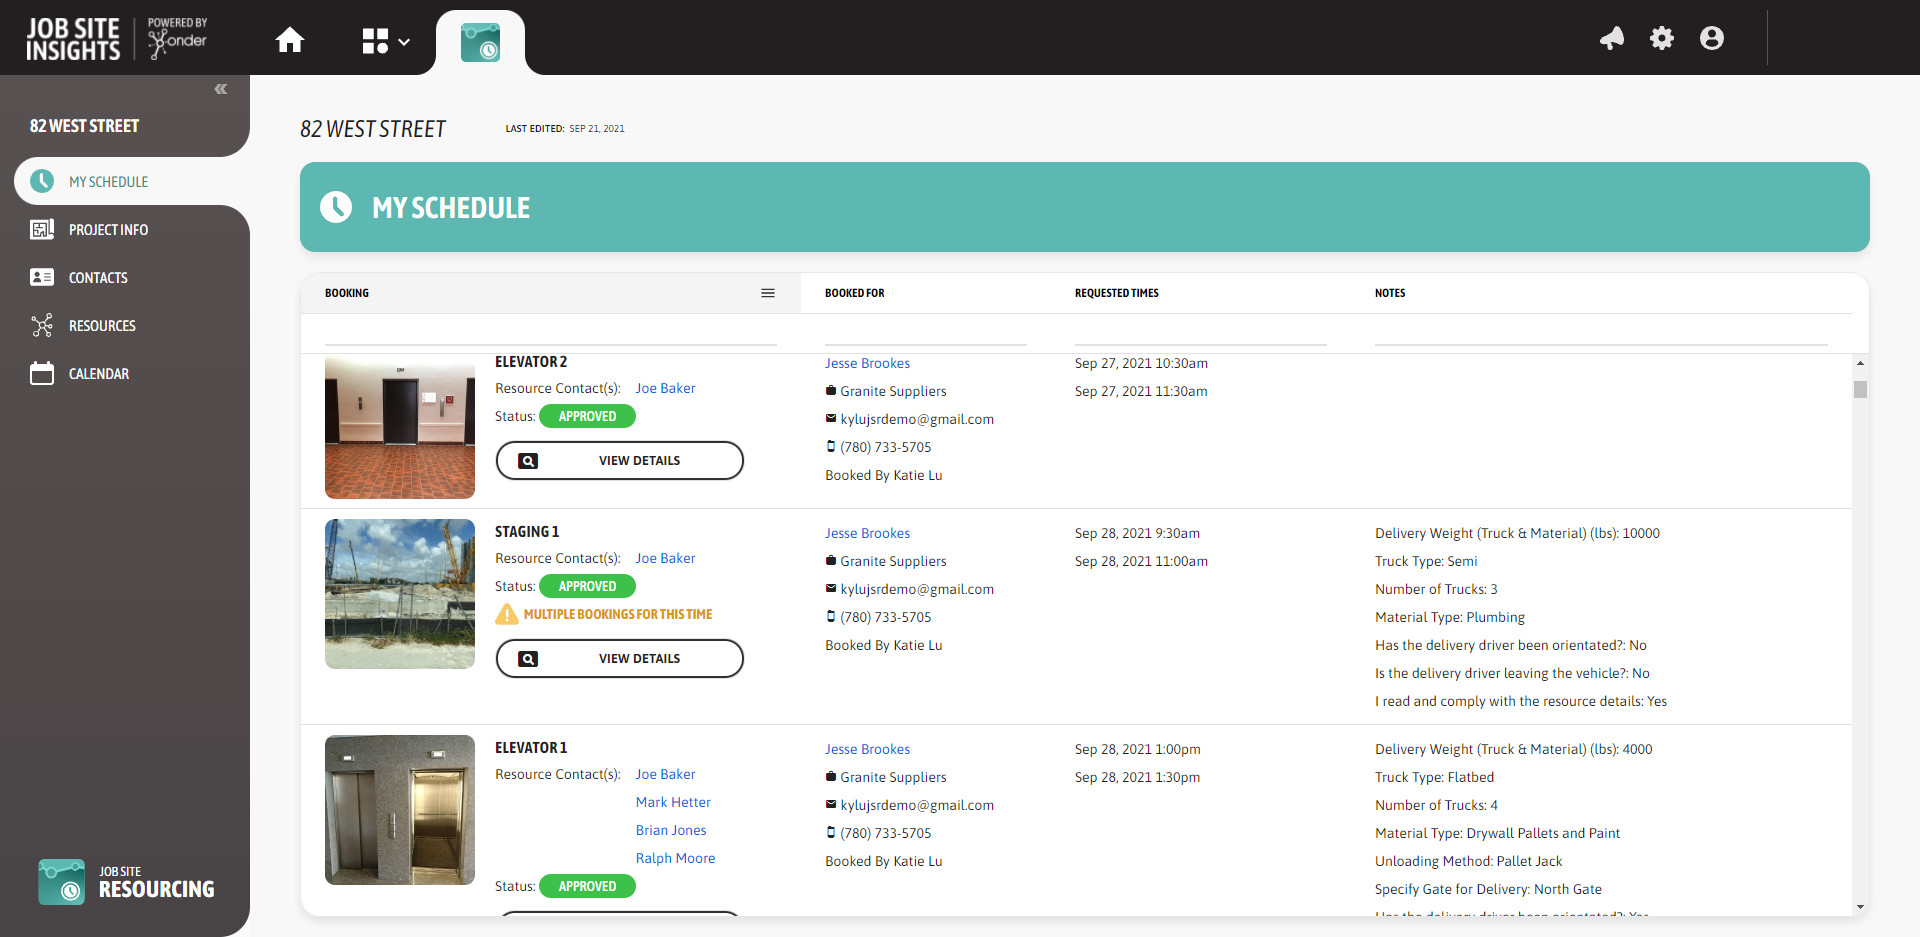1920x937 pixels.
Task: Open Mark Hetter contact link
Action: (x=673, y=802)
